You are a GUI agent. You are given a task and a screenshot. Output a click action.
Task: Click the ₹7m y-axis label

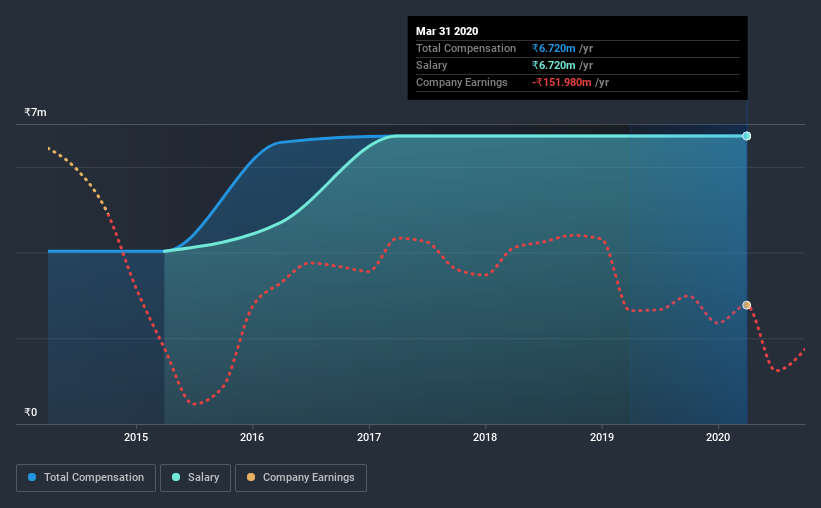[36, 113]
